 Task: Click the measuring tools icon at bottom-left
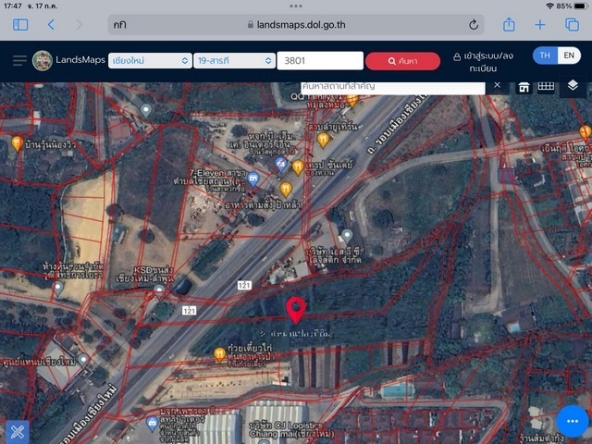pos(17,432)
